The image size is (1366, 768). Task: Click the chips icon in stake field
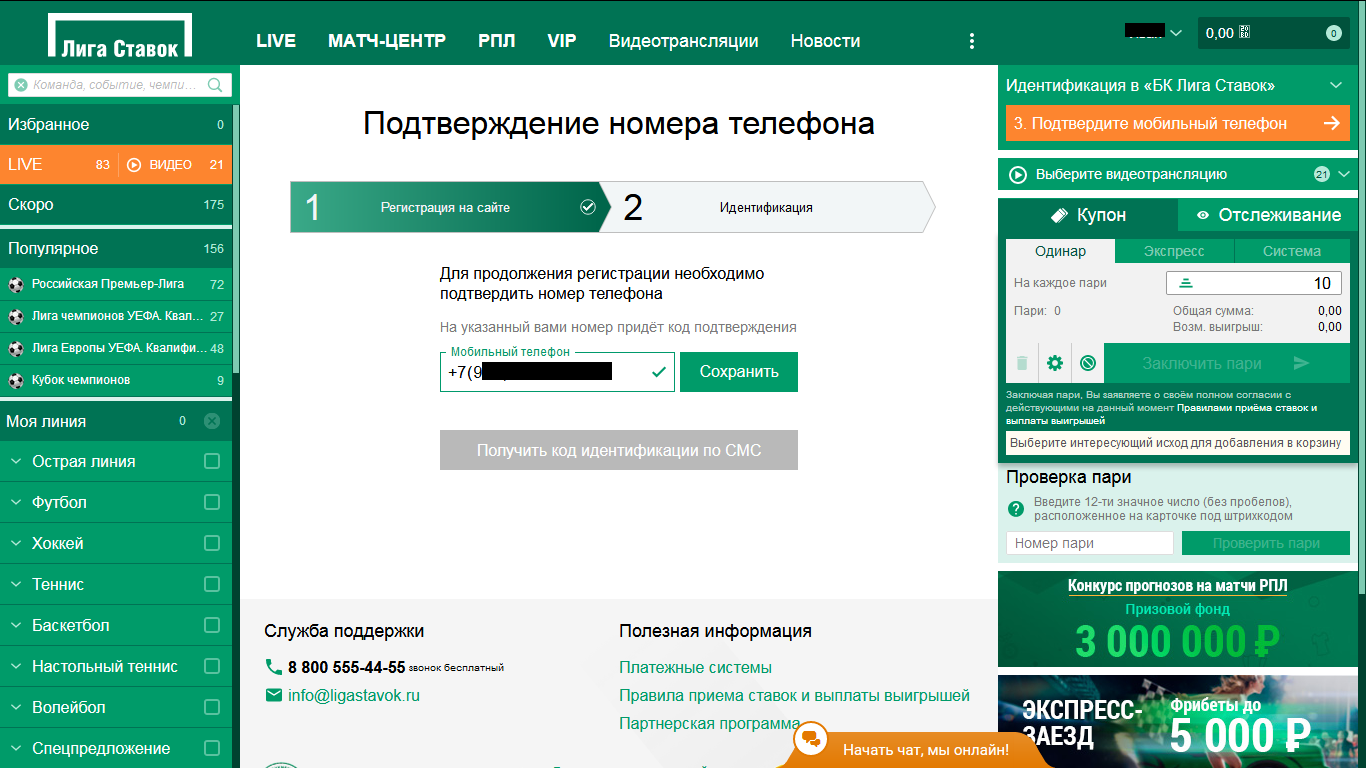pyautogui.click(x=1186, y=283)
